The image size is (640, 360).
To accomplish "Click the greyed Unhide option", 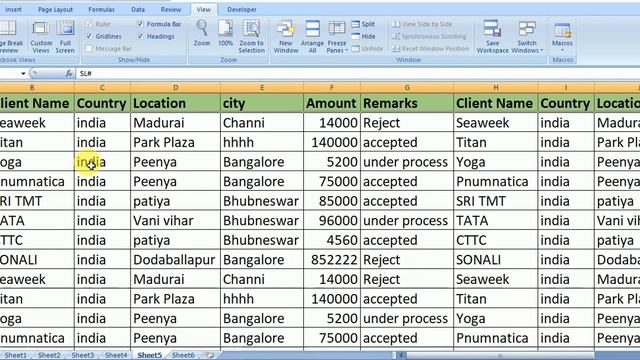I will 367,49.
